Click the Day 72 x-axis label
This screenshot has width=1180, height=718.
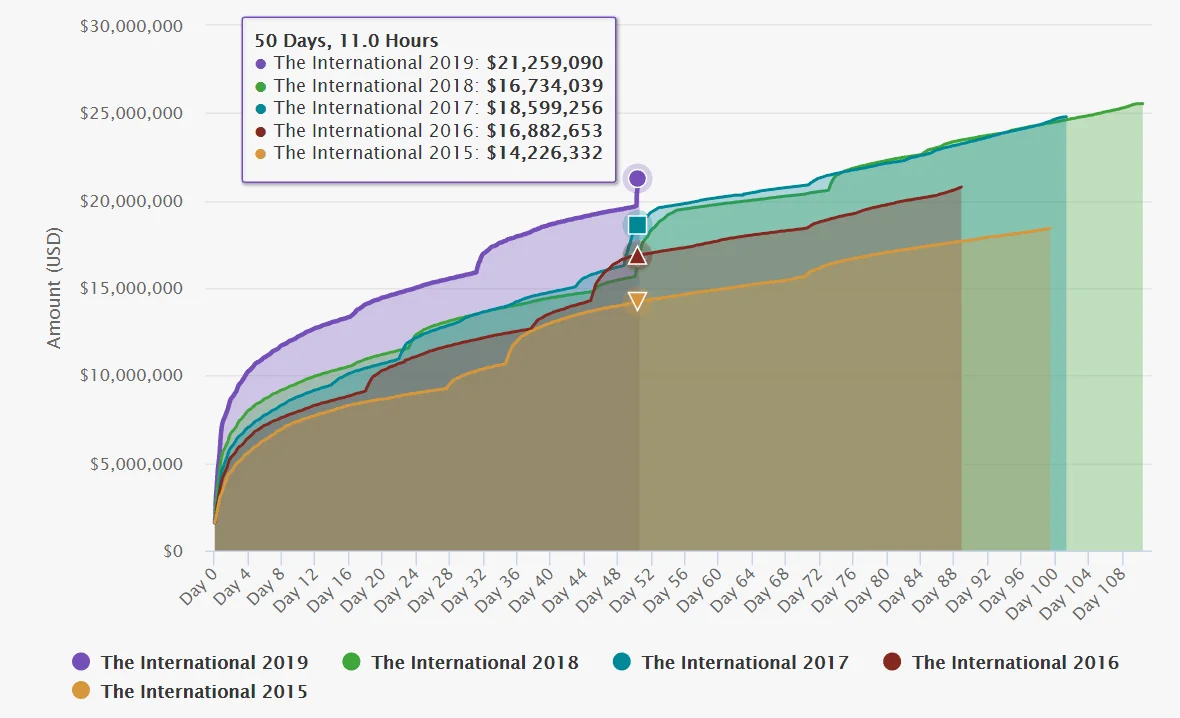click(x=800, y=589)
